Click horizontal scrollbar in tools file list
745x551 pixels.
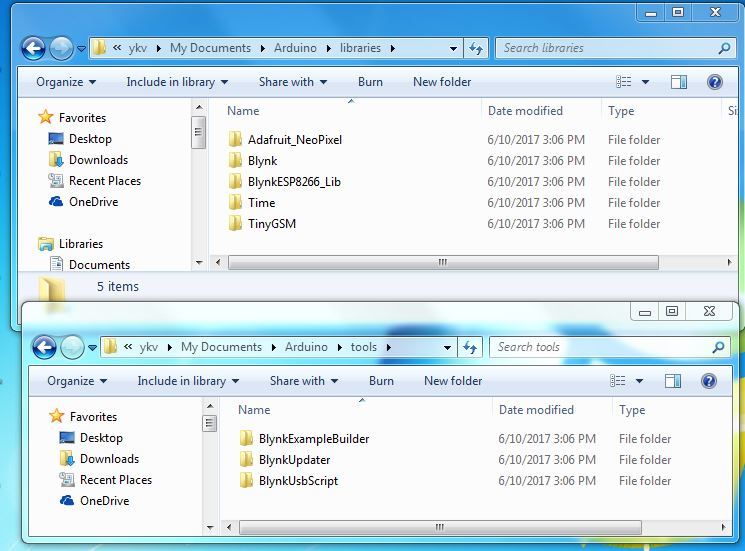click(x=440, y=527)
